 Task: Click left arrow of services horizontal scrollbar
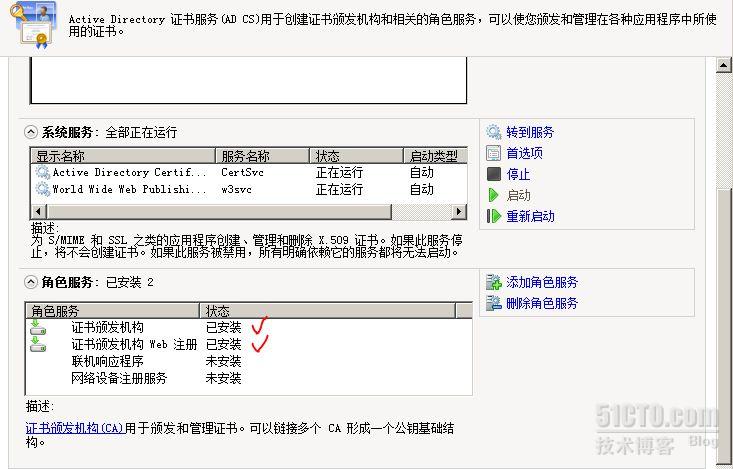(x=38, y=212)
